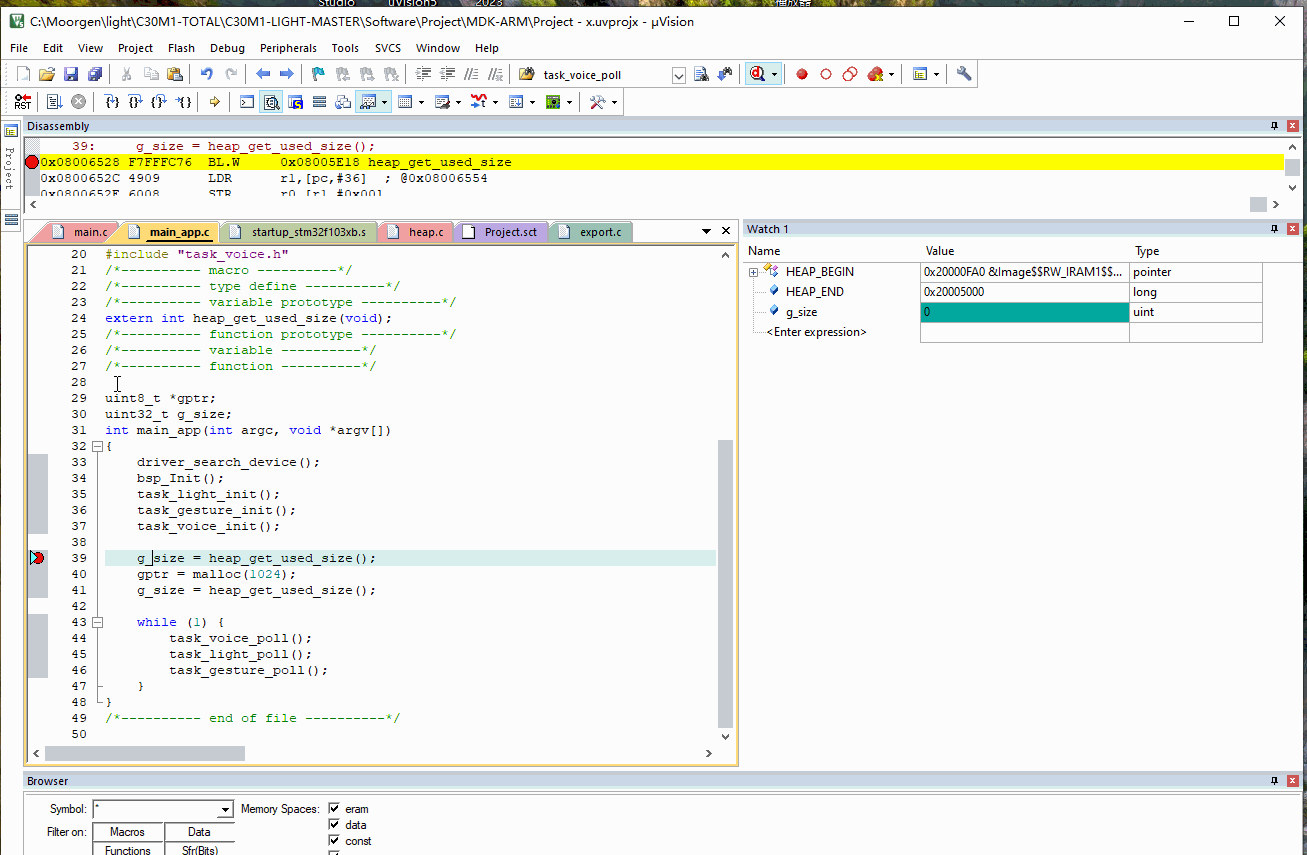Toggle the Command Window icon

click(x=247, y=102)
